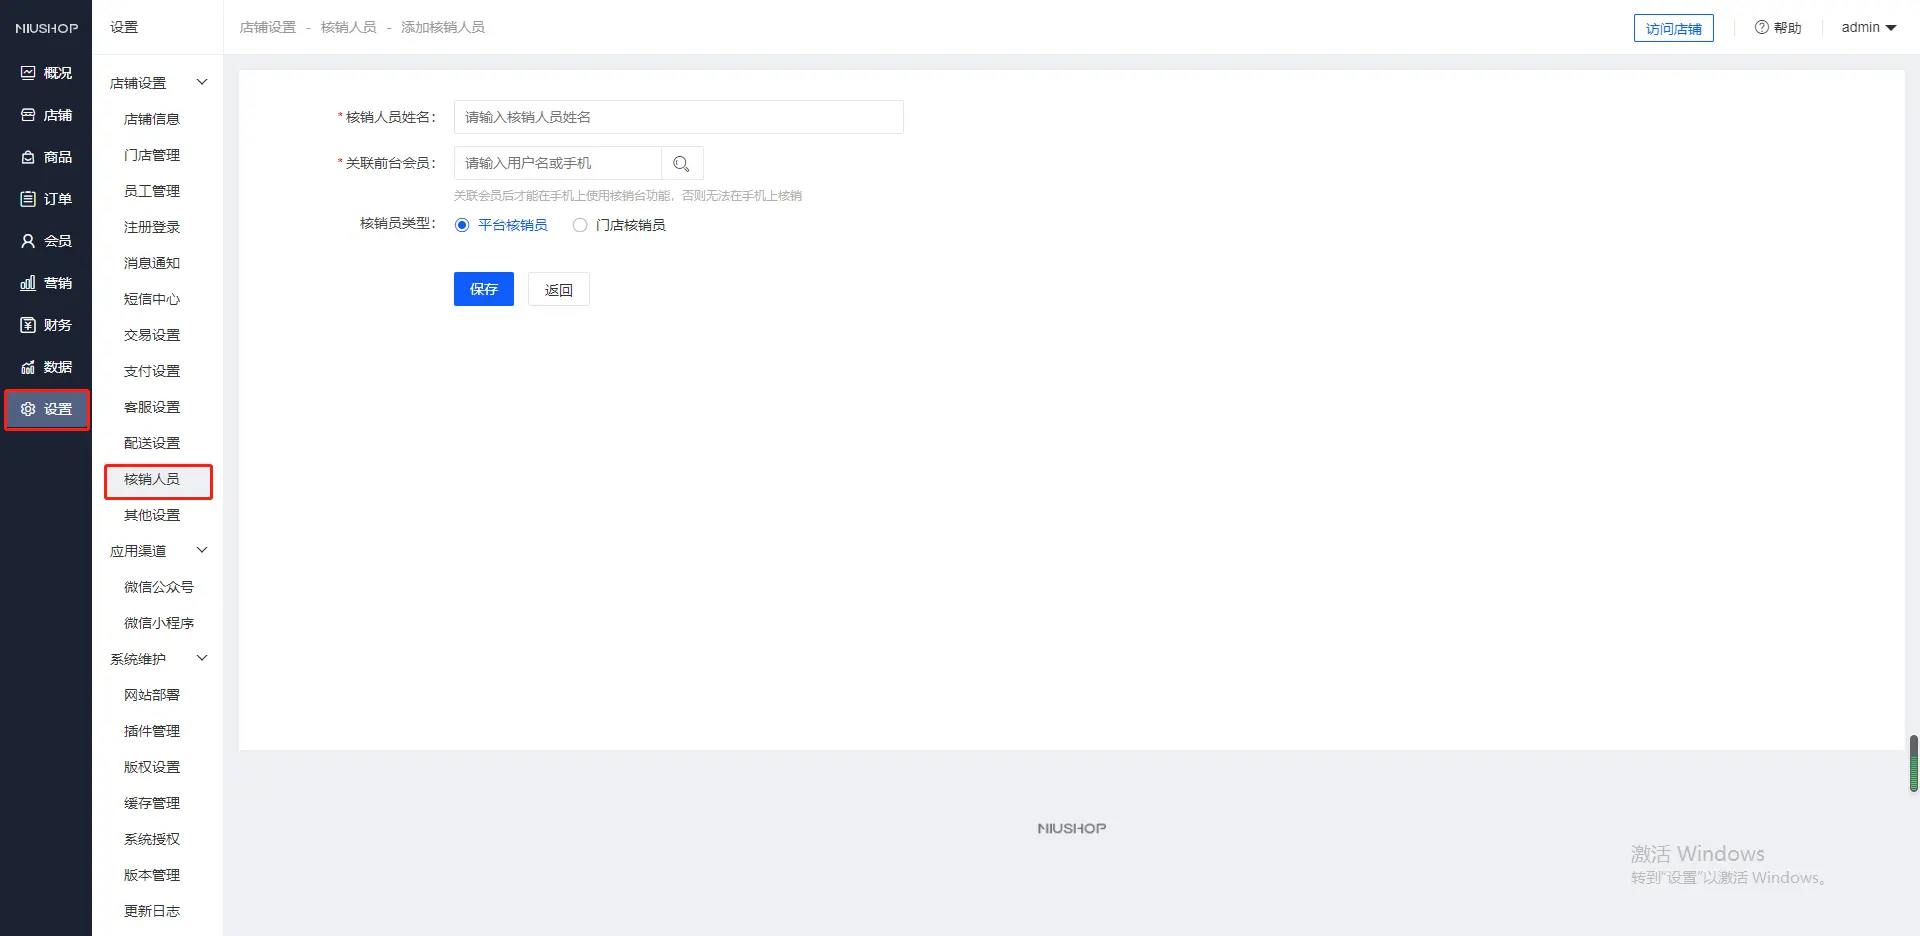
Task: Open the marketing bar-chart icon 营销
Action: (28, 283)
